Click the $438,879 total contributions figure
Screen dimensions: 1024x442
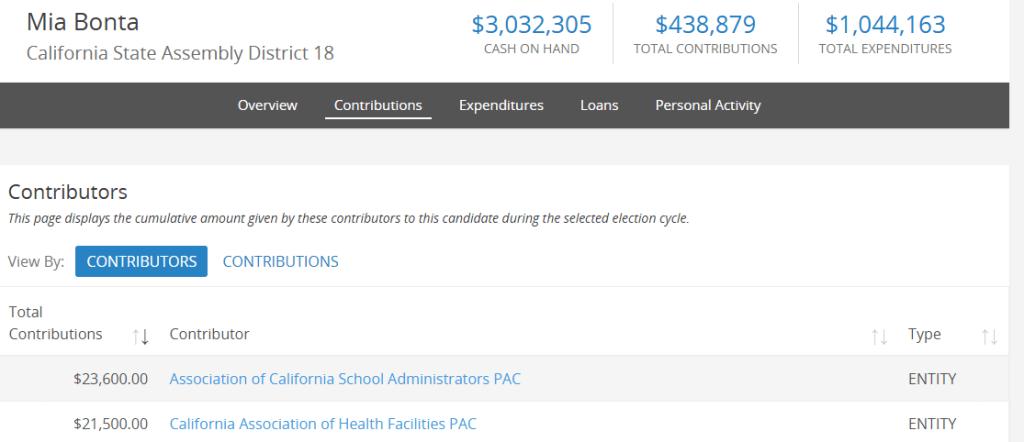(x=705, y=25)
